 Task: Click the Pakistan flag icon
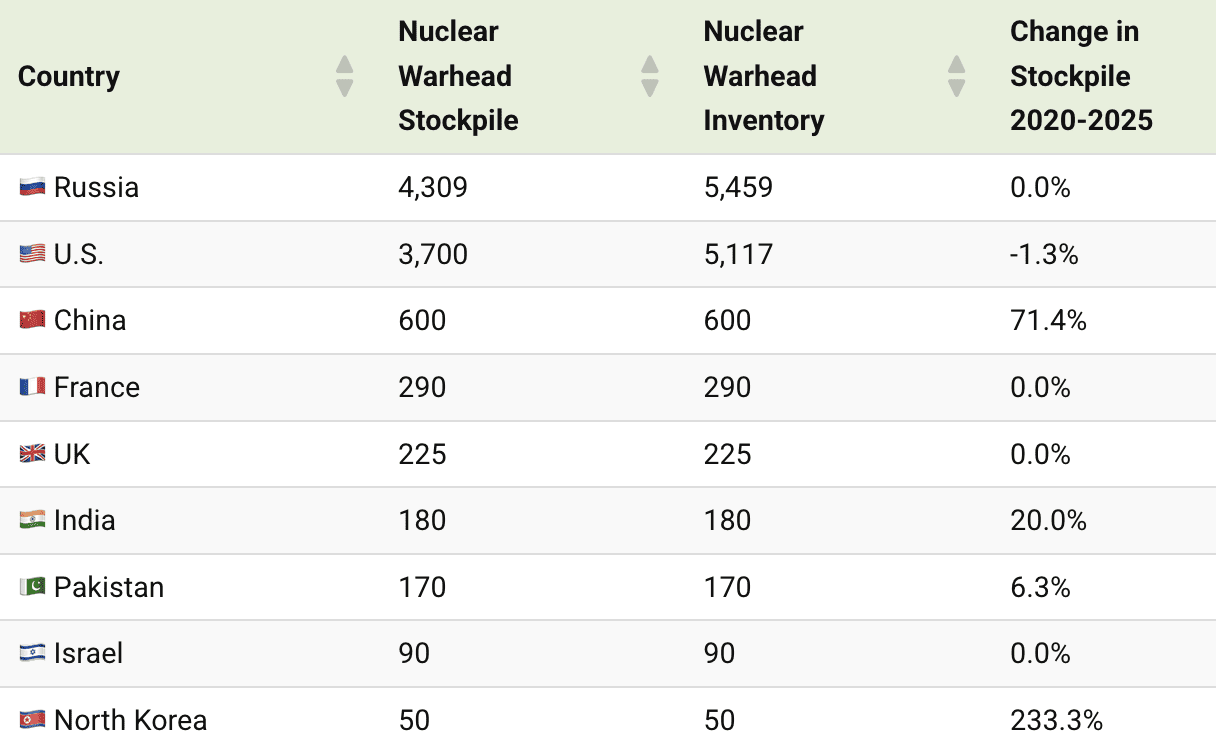click(x=32, y=587)
